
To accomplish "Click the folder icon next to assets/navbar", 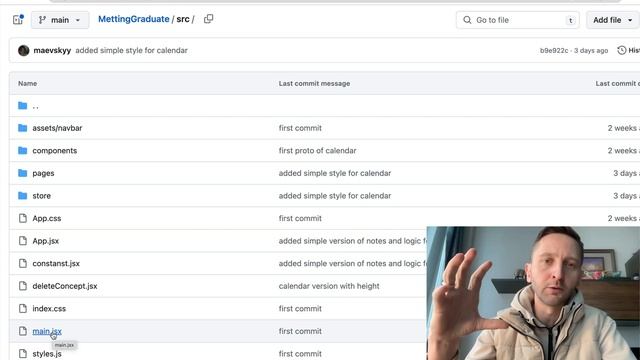I will (x=22, y=128).
